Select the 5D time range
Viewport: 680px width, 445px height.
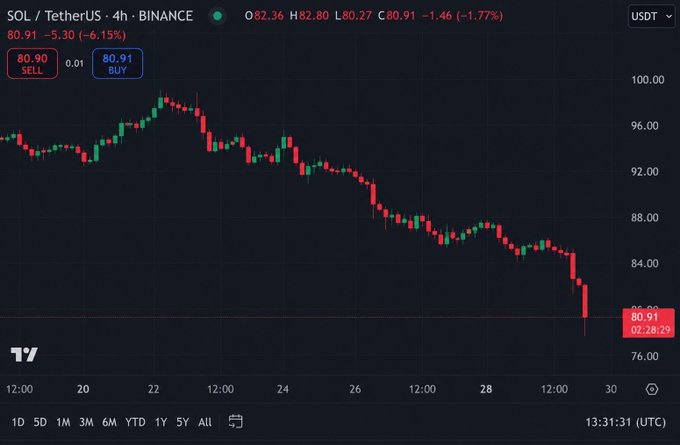40,422
